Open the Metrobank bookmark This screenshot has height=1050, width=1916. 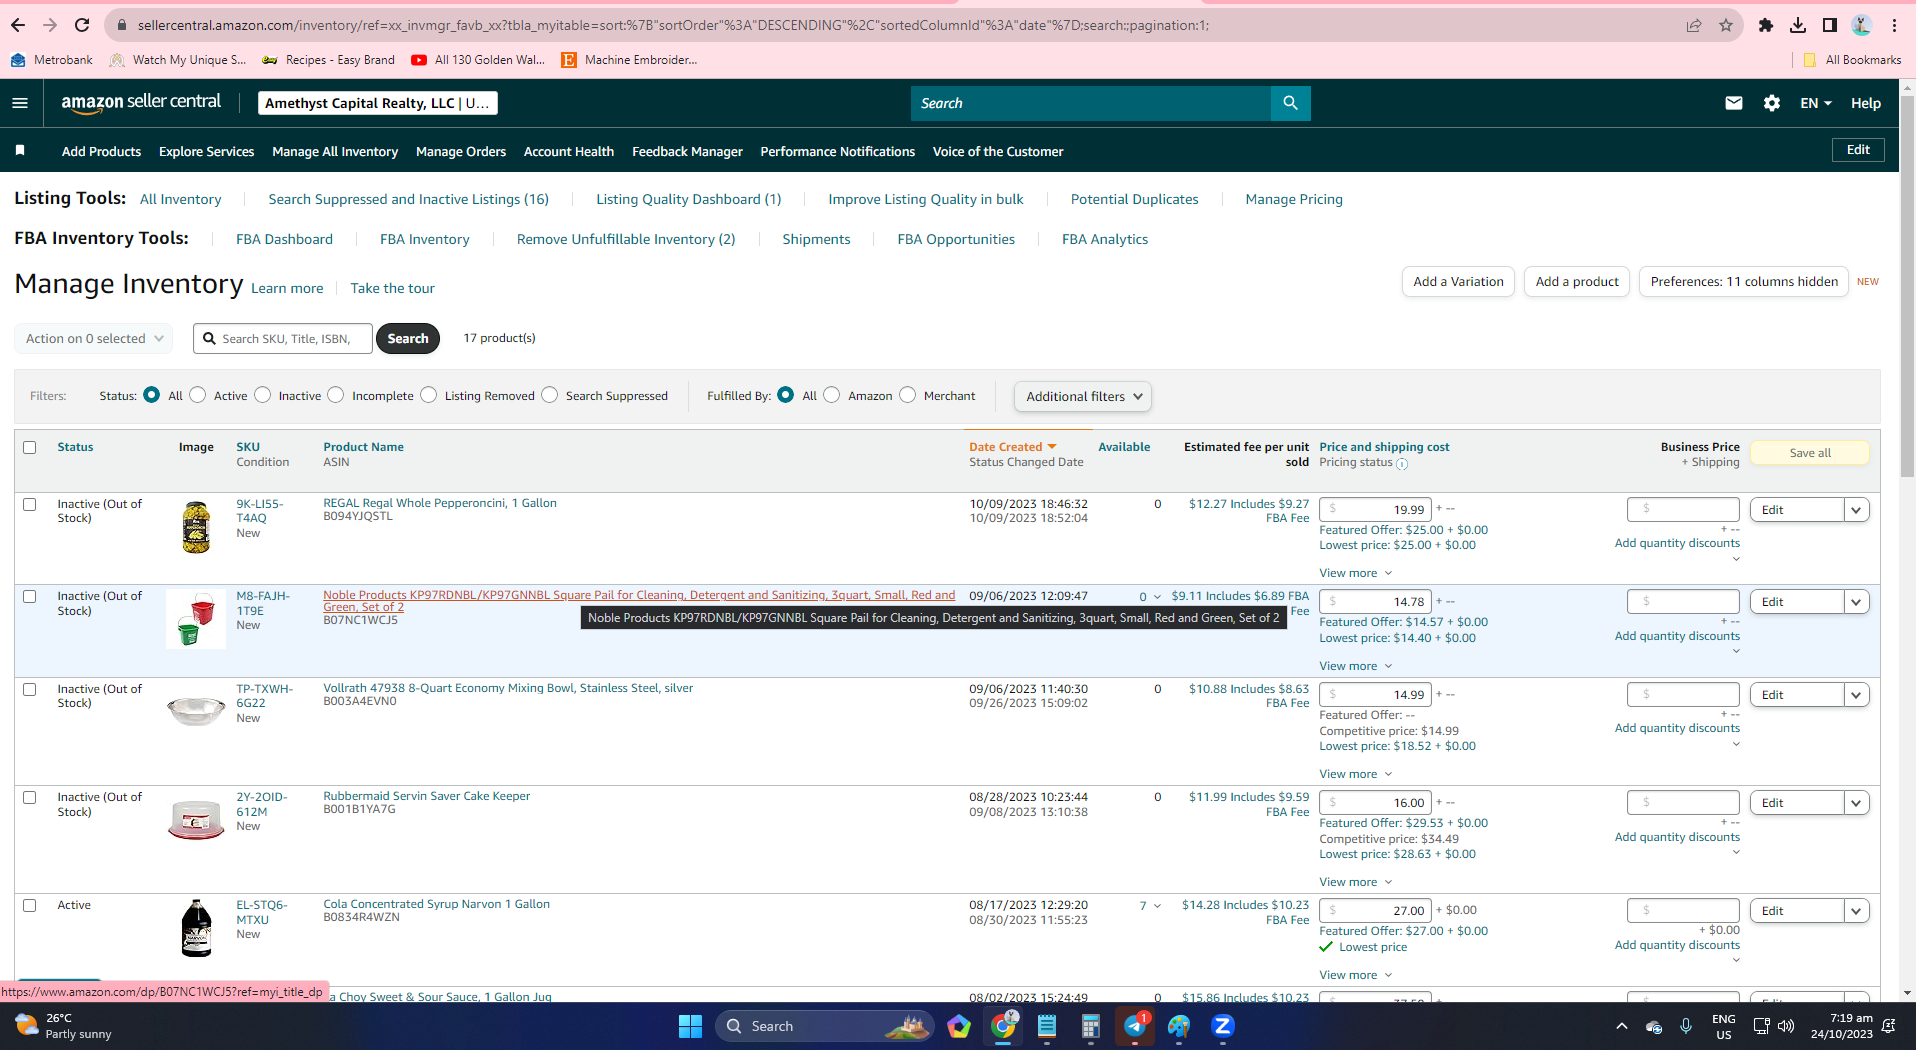click(52, 60)
